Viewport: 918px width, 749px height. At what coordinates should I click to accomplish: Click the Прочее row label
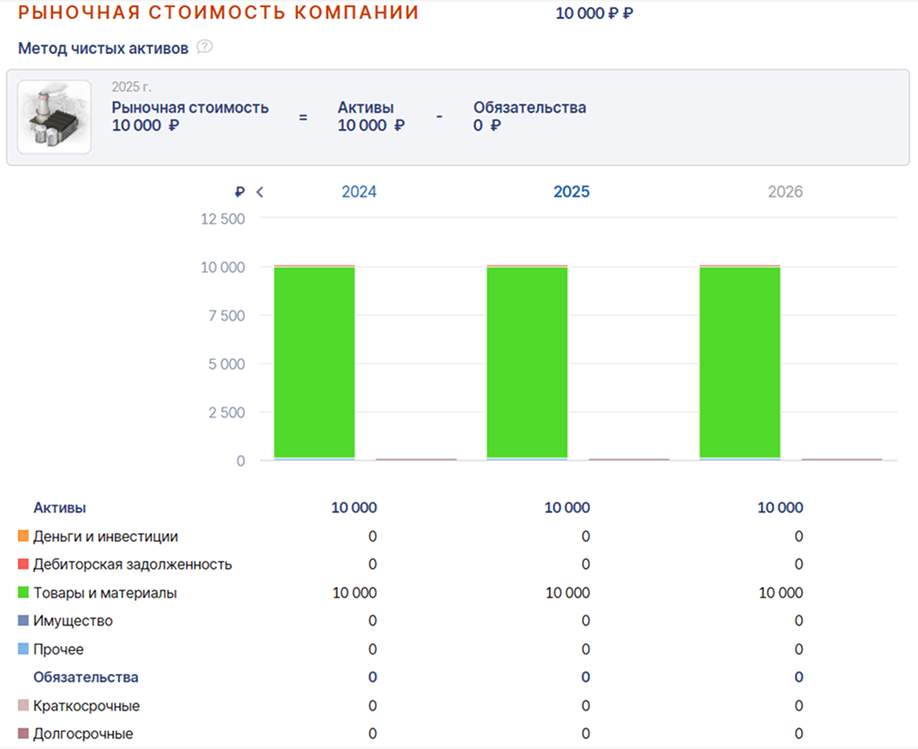point(59,649)
